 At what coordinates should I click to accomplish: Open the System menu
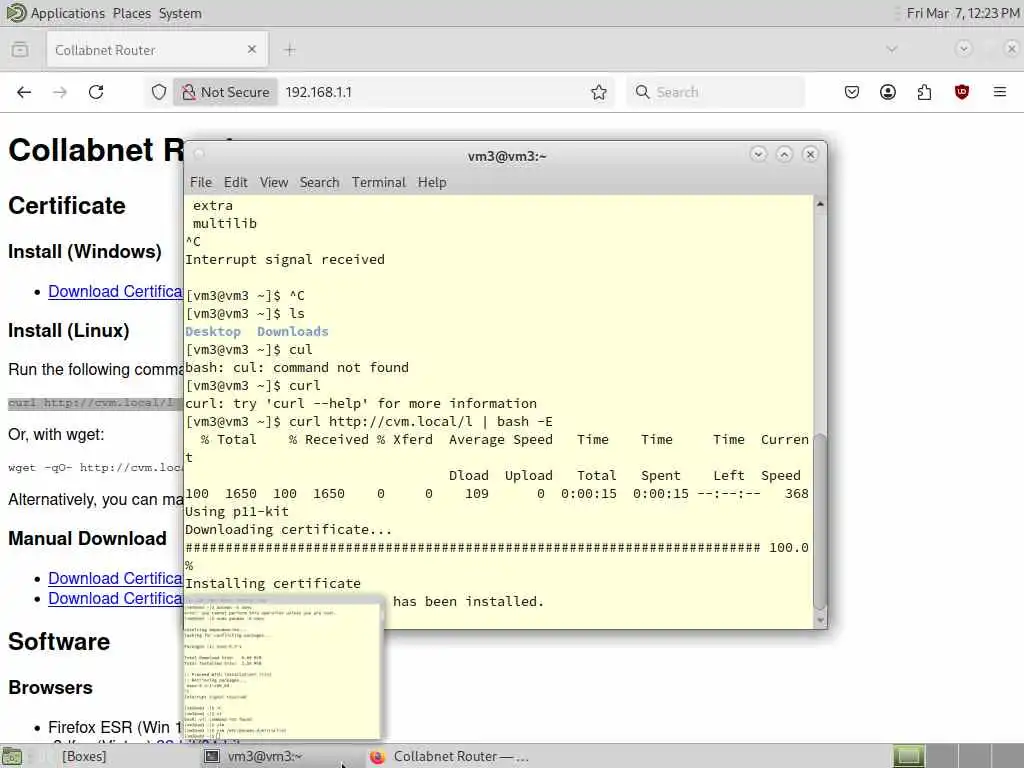coord(180,13)
